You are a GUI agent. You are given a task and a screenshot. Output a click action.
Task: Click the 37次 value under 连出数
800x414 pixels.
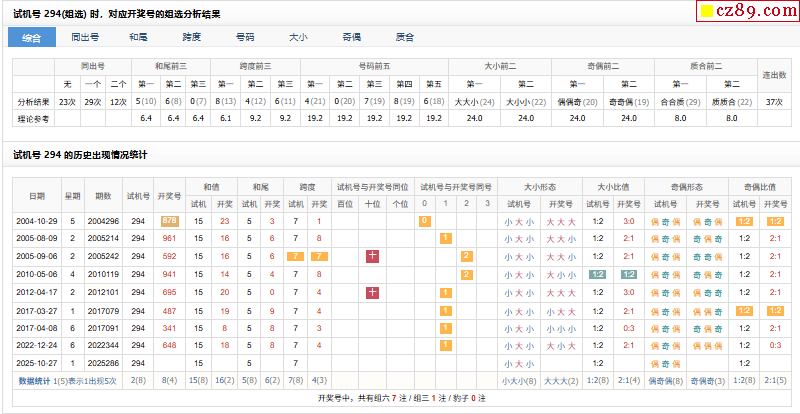pos(773,102)
